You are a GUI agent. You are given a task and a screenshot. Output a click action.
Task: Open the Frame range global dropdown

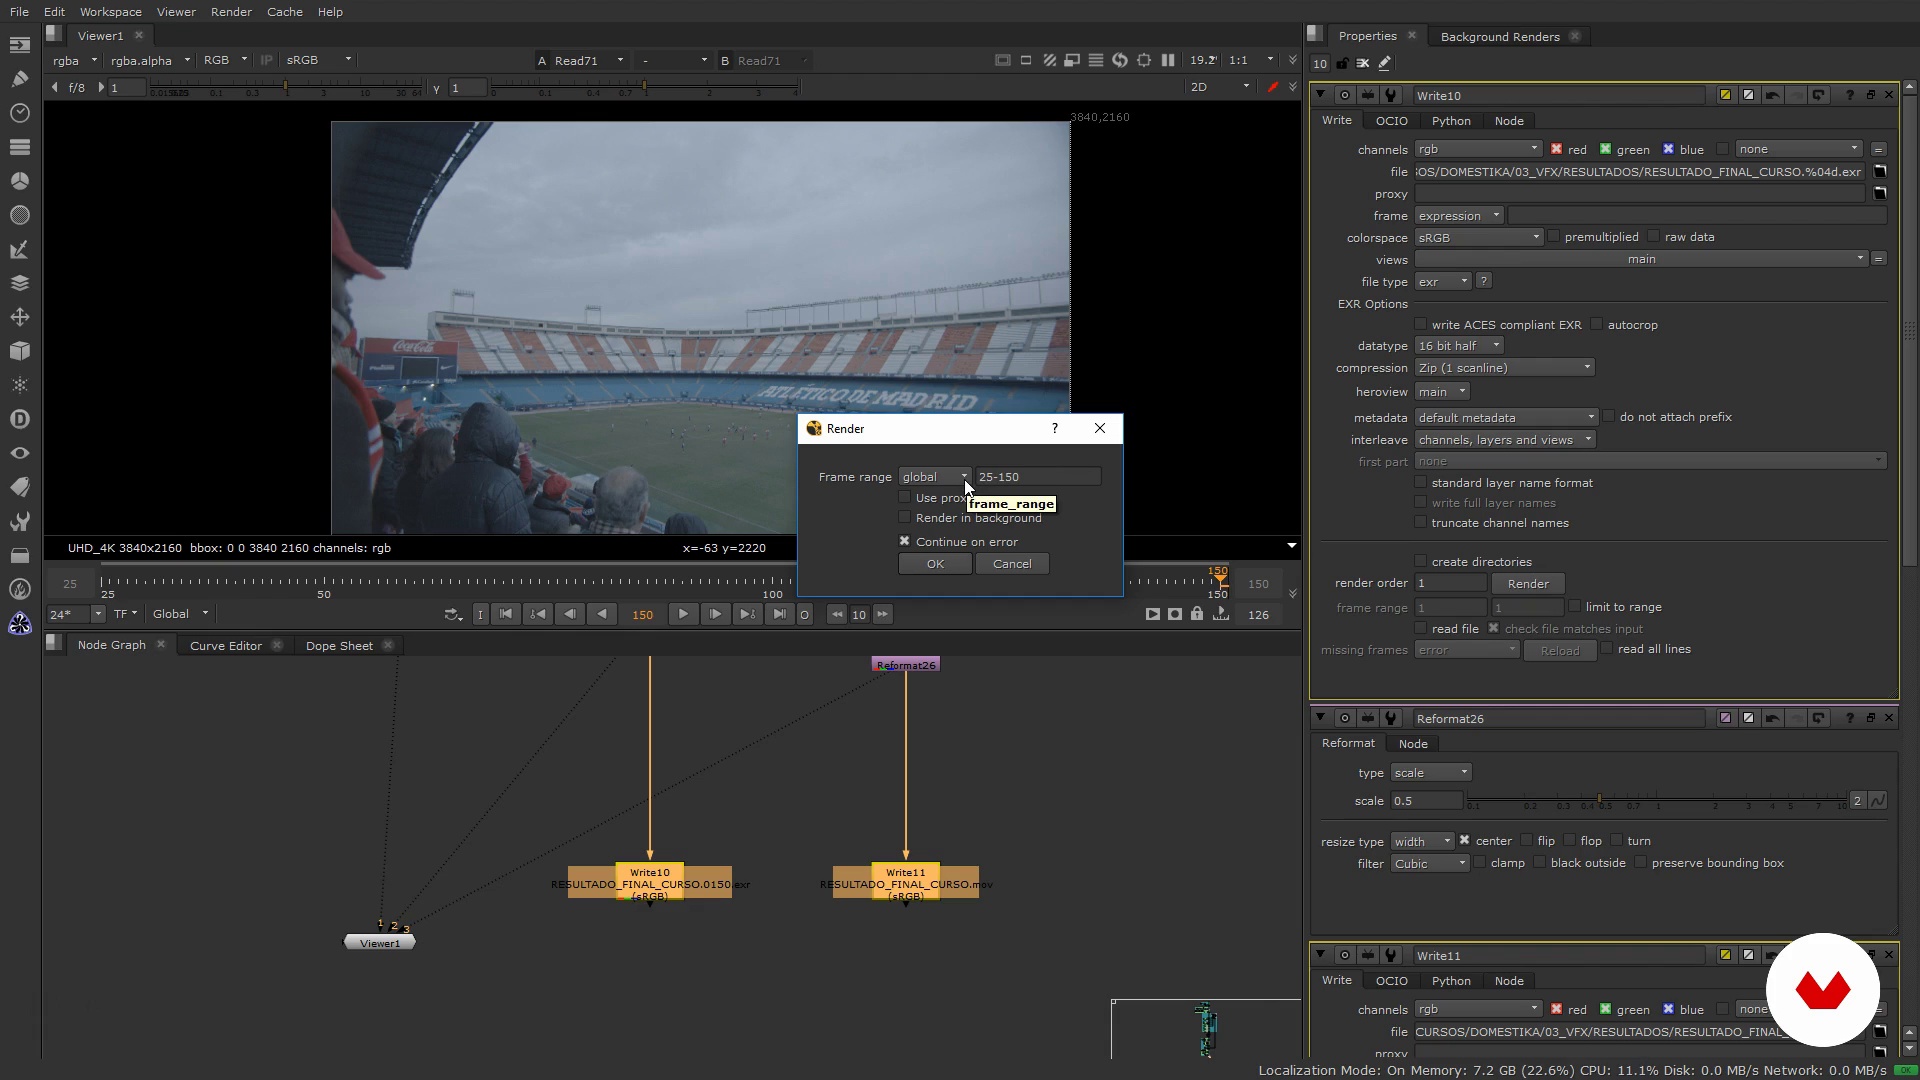(x=934, y=477)
